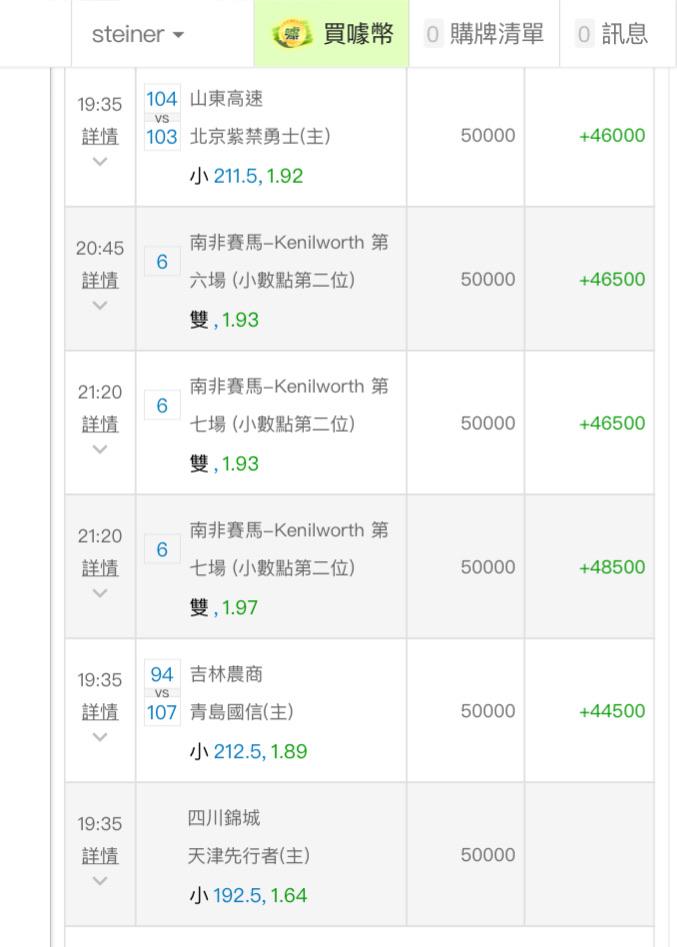
Task: Click the coin icon beside 買噱幣
Action: [292, 34]
